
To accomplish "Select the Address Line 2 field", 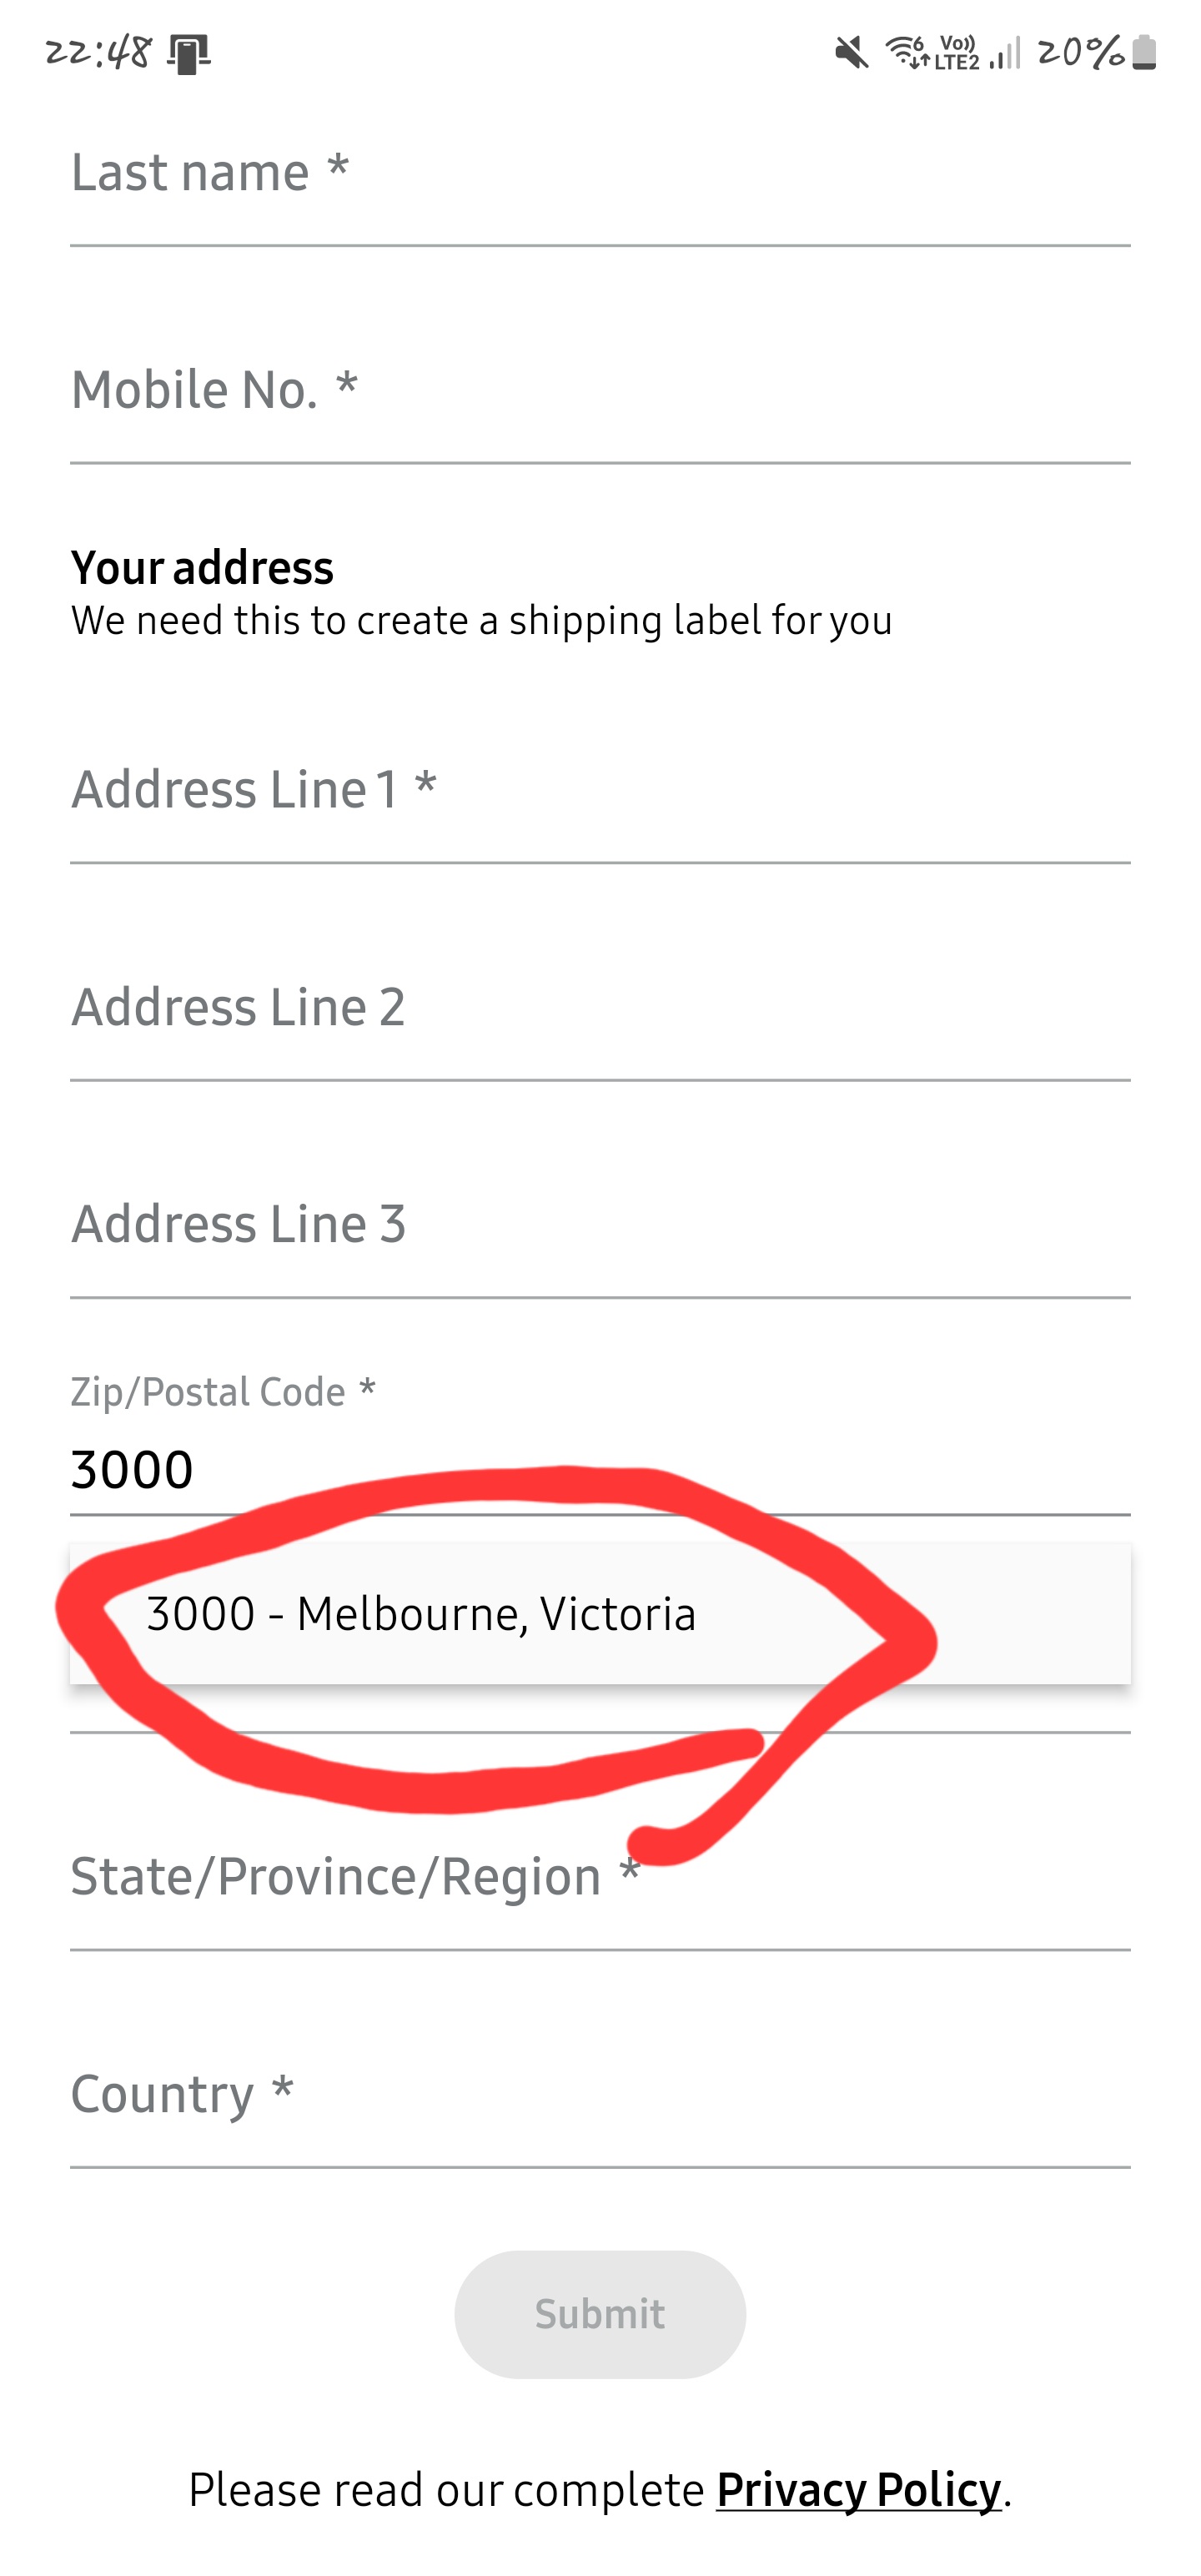I will (x=600, y=1008).
